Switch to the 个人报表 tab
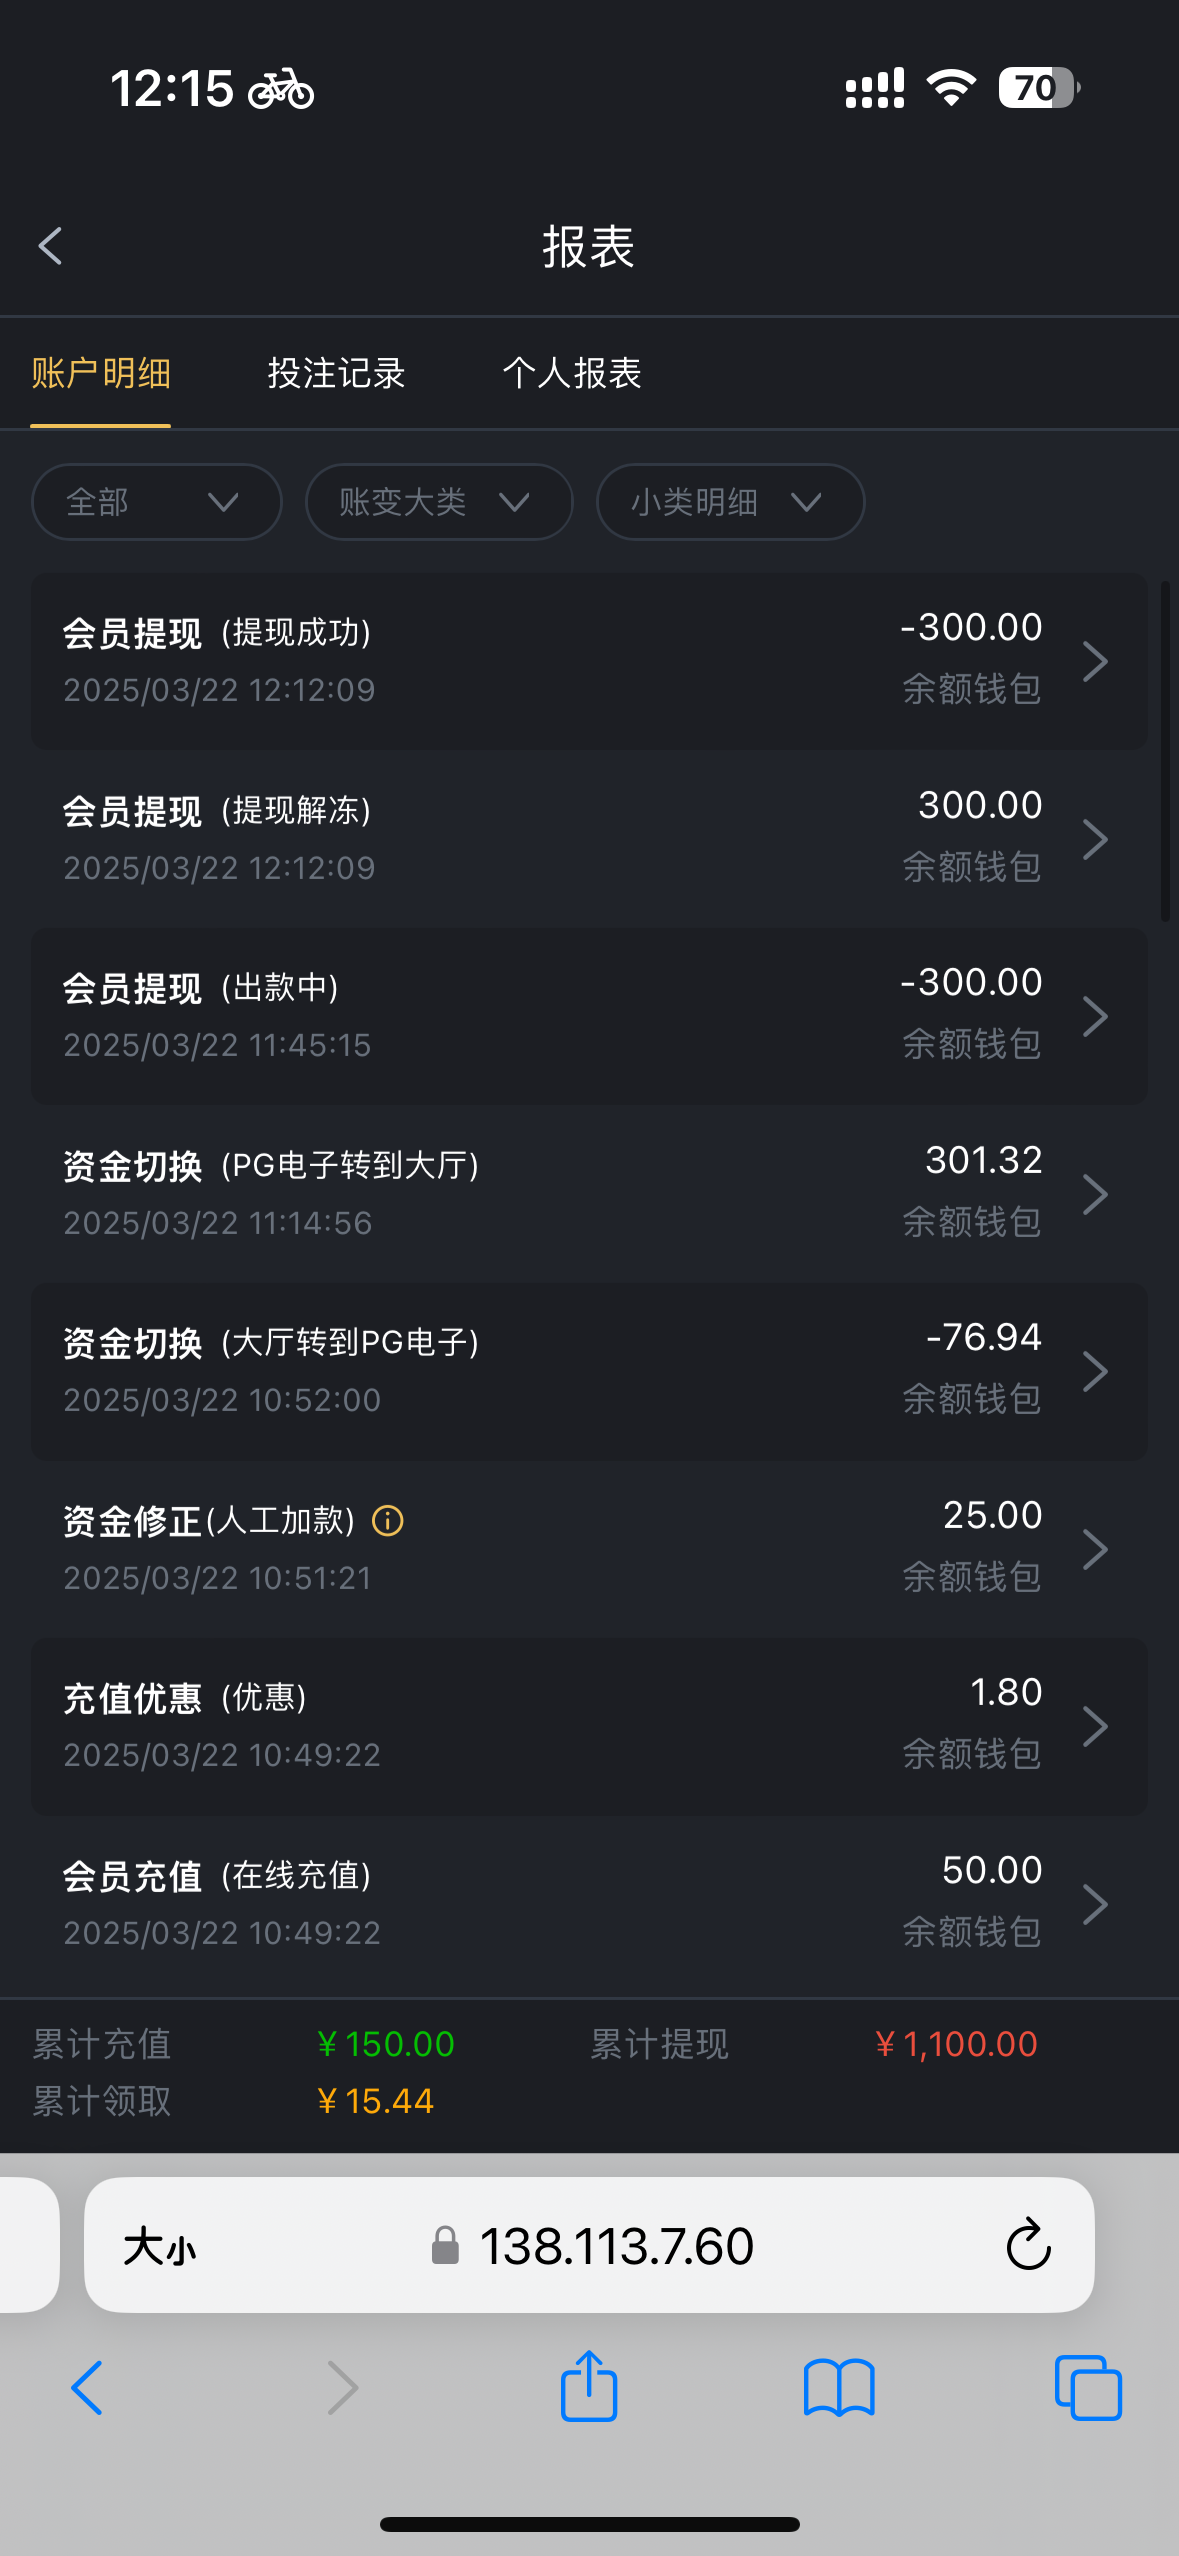1179x2556 pixels. pyautogui.click(x=572, y=374)
